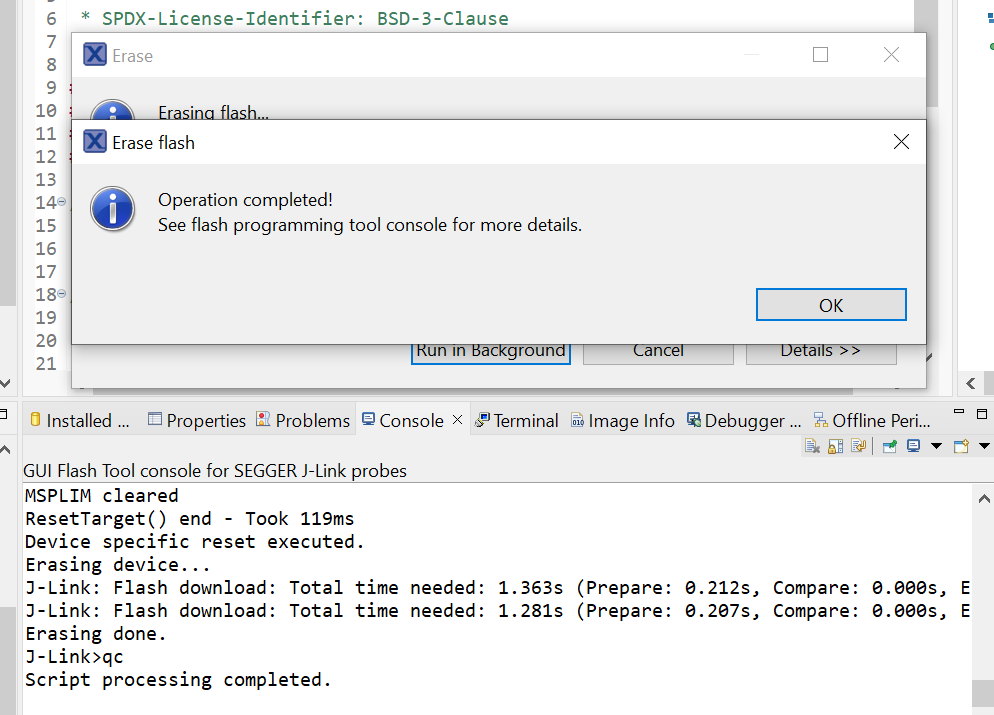This screenshot has width=994, height=715.
Task: Open the Display Selected Console dropdown arrow
Action: [x=937, y=445]
